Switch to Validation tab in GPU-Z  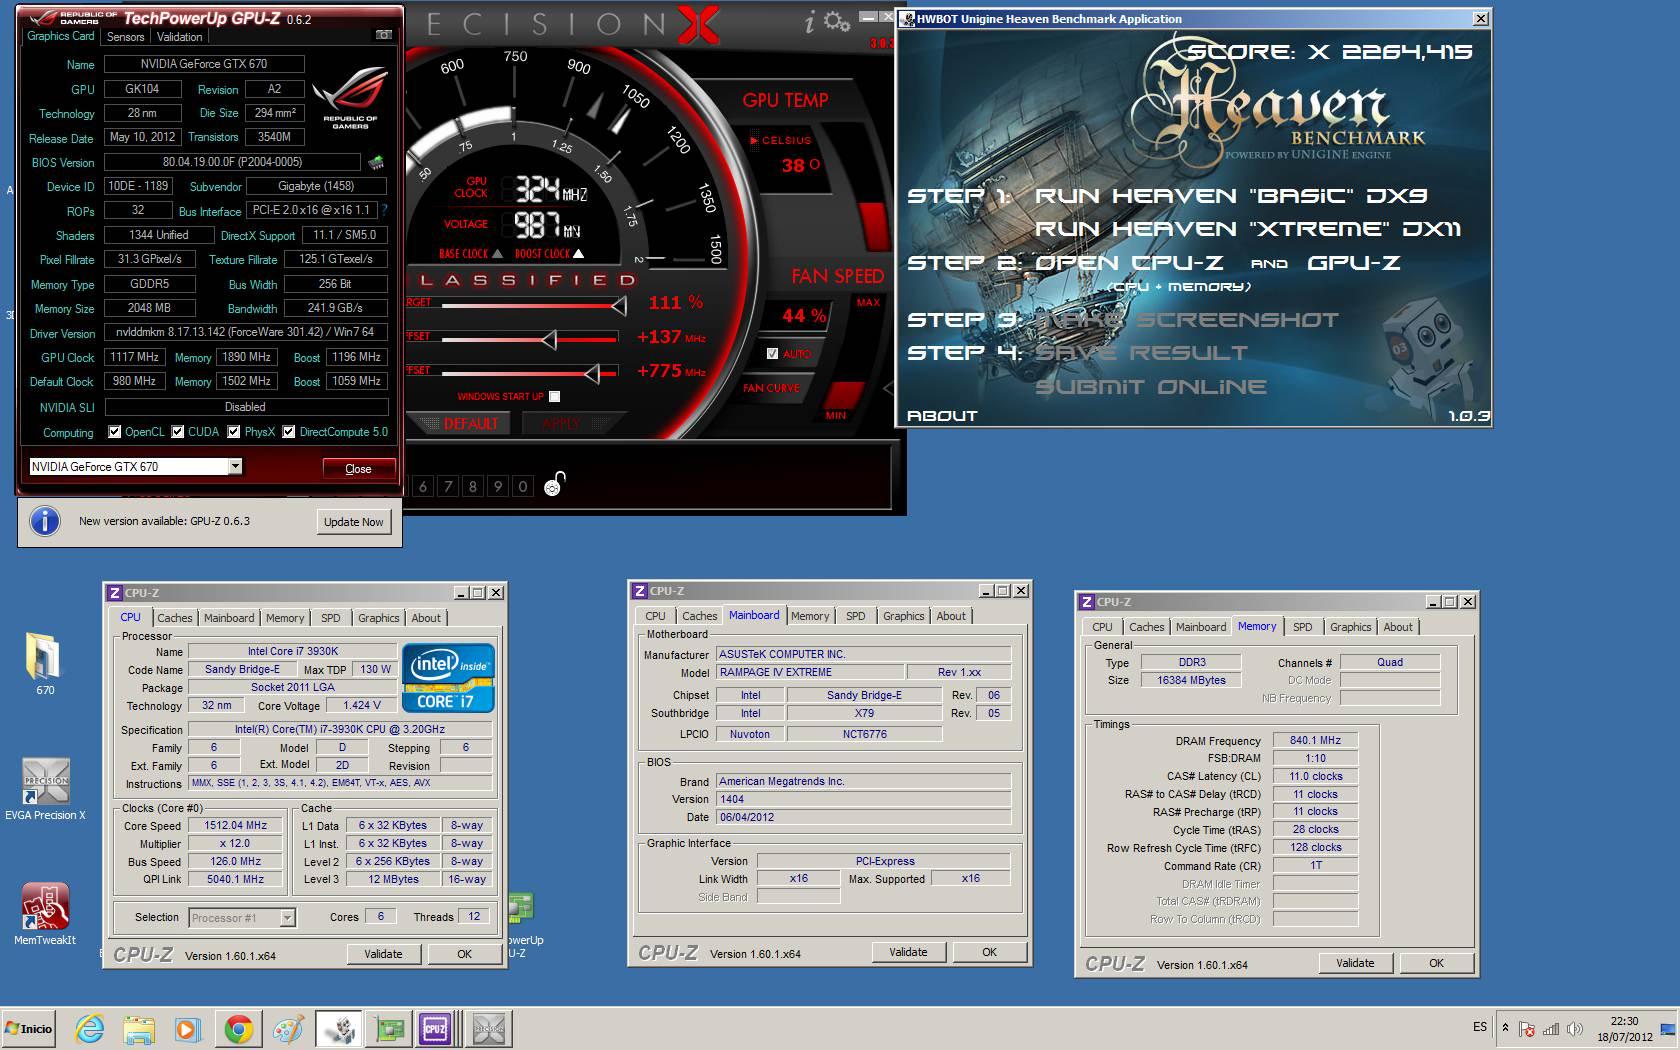(x=180, y=37)
